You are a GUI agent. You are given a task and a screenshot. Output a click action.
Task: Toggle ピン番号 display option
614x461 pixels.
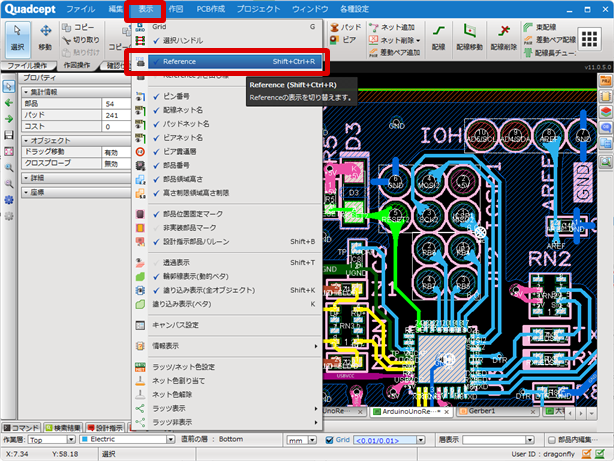point(176,95)
